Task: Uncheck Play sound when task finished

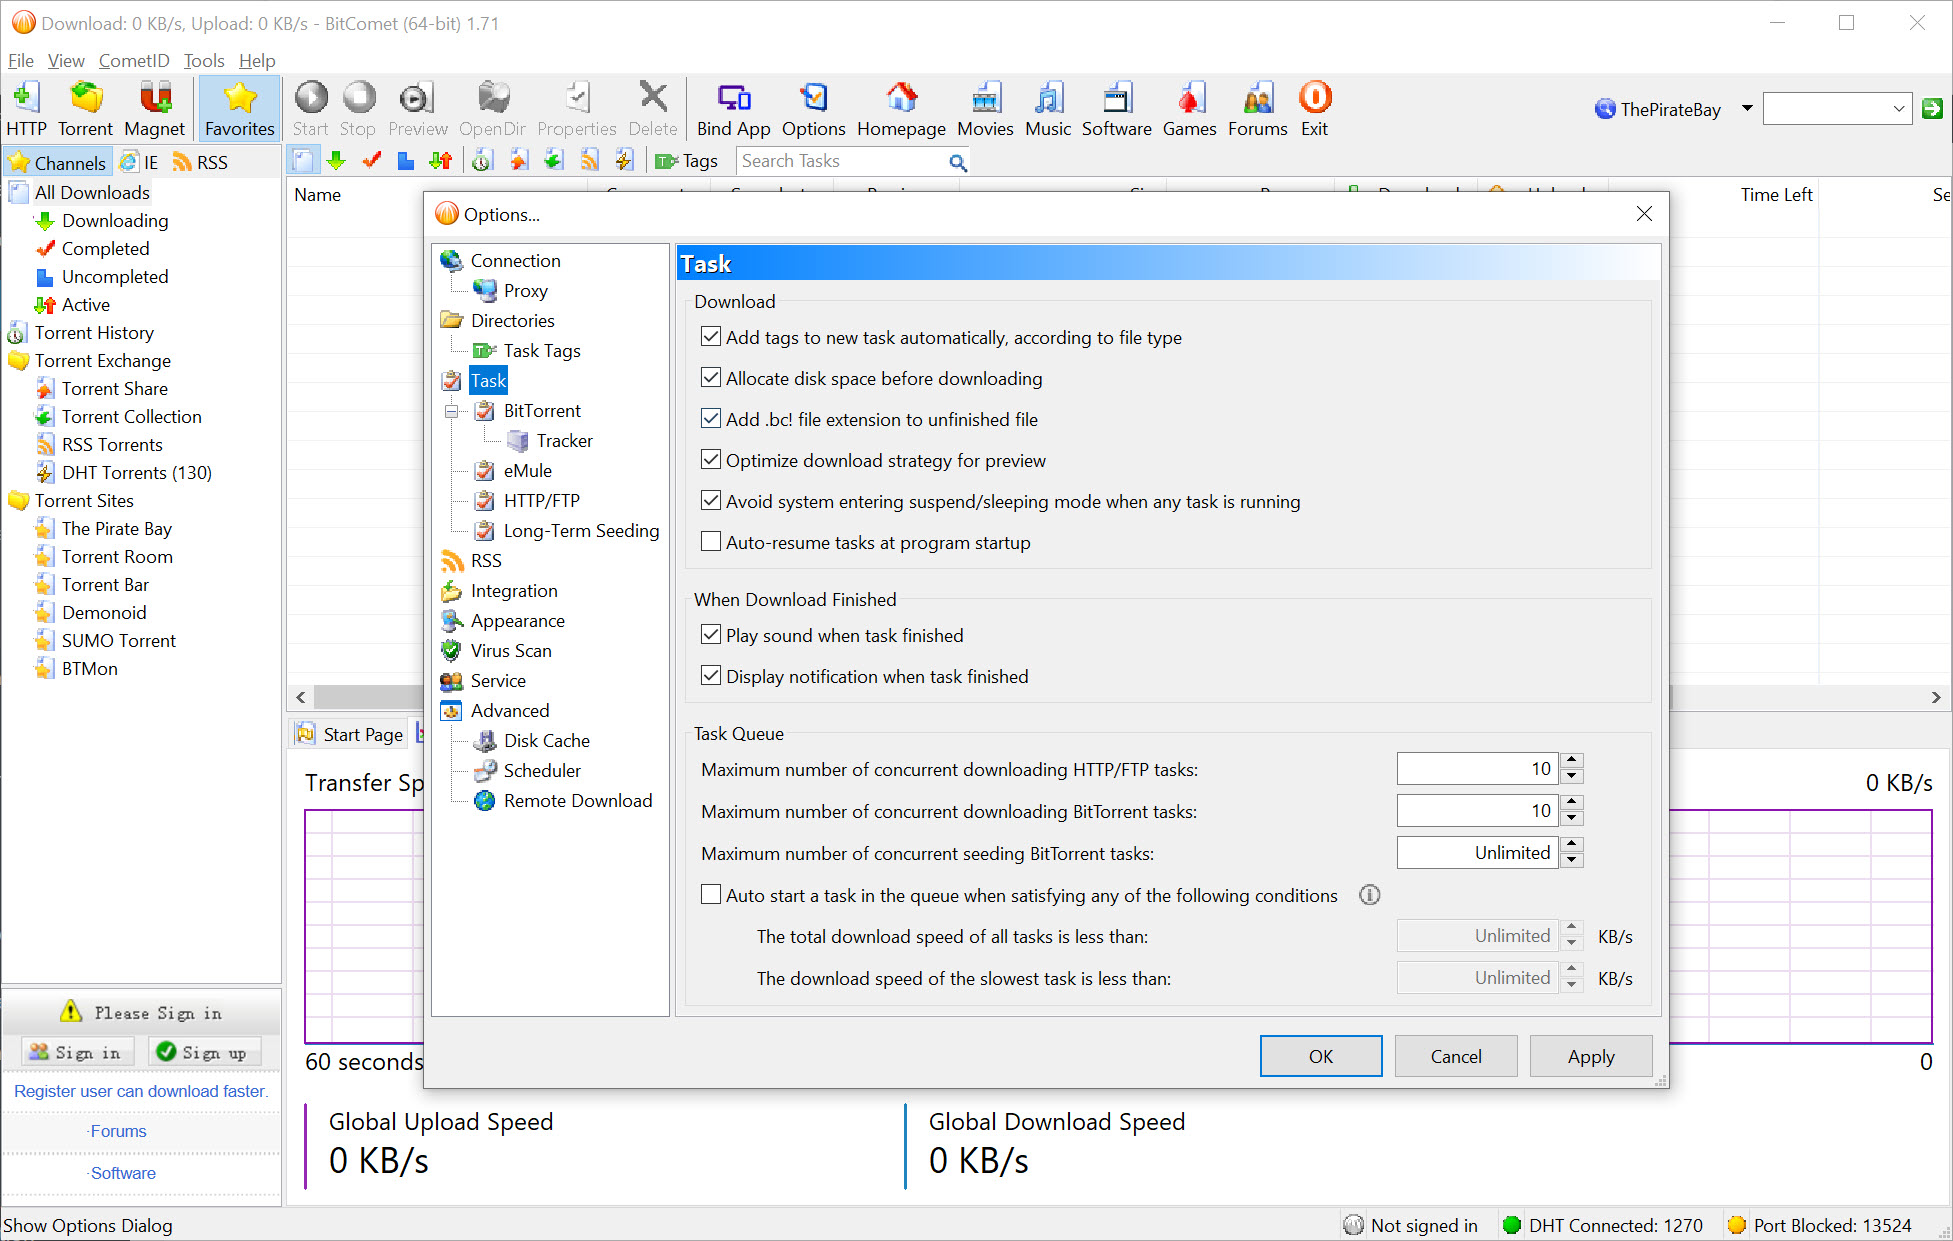Action: click(x=711, y=635)
